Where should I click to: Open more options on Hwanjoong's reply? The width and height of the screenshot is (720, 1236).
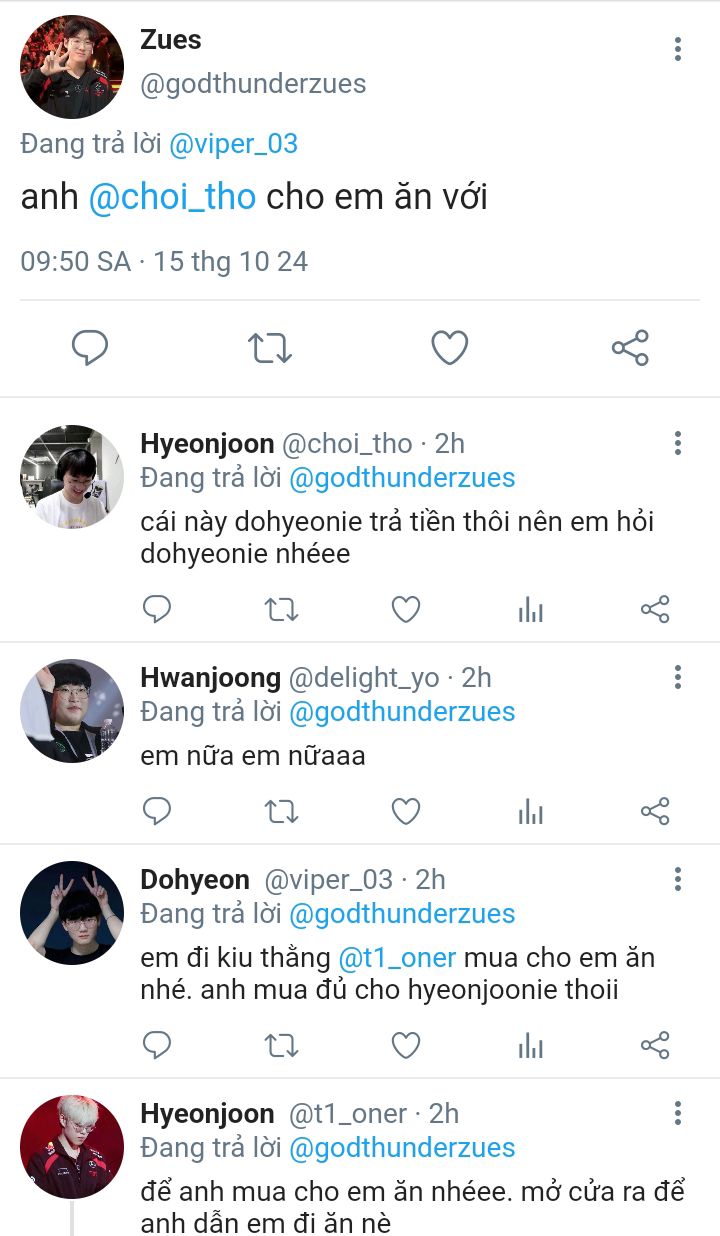(678, 678)
